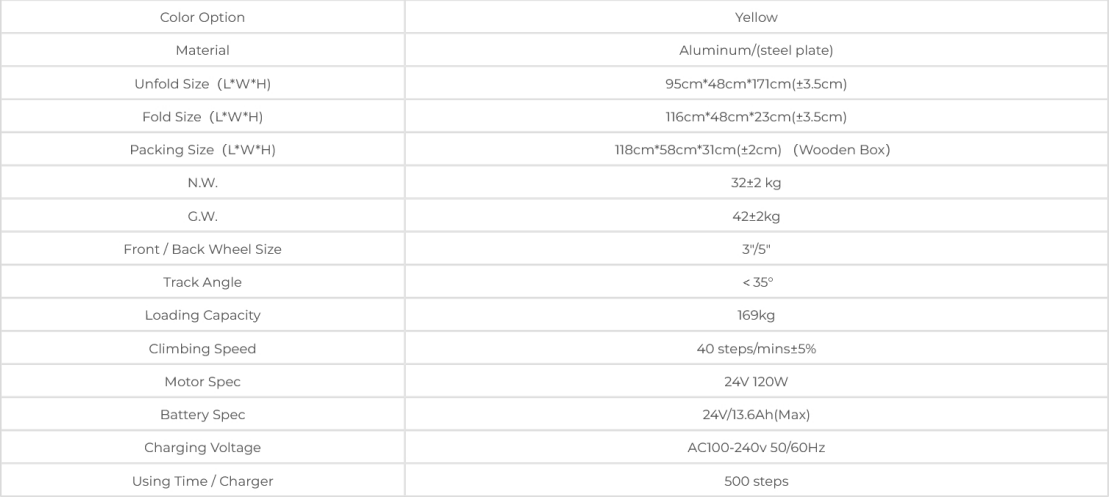
Task: Select the 116cm*48cm*23cm fold dimensions
Action: pos(756,117)
